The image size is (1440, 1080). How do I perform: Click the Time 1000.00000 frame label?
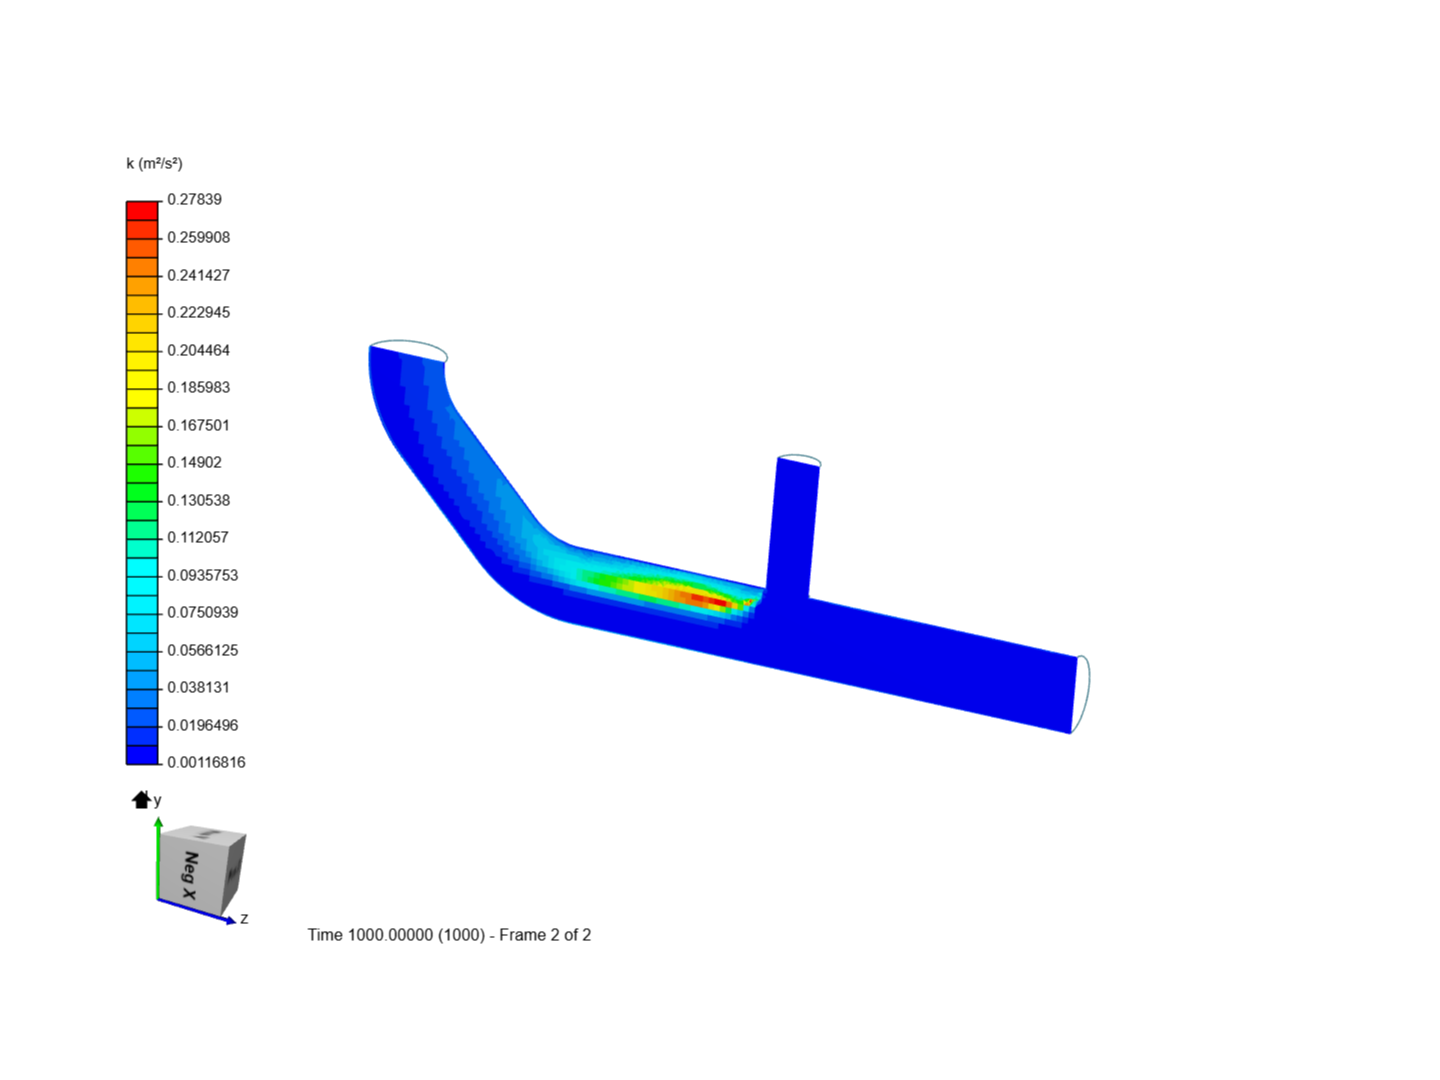click(449, 935)
